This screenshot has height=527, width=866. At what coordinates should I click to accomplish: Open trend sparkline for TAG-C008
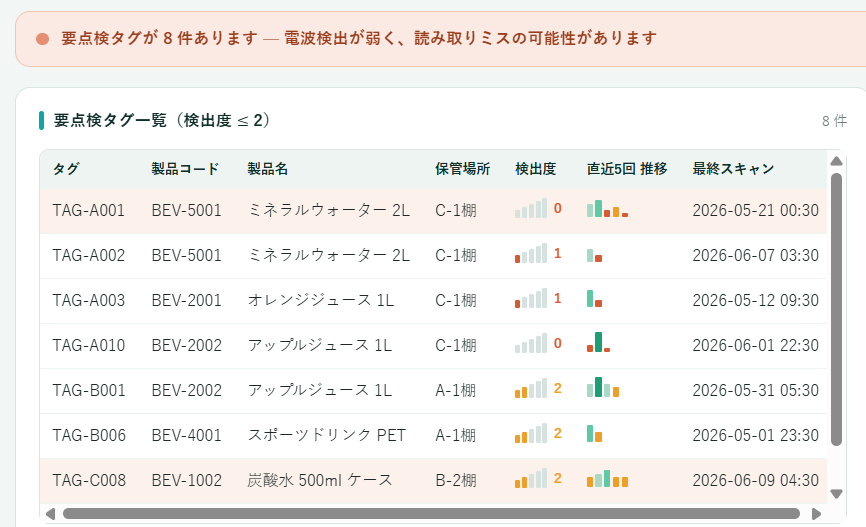[x=608, y=478]
